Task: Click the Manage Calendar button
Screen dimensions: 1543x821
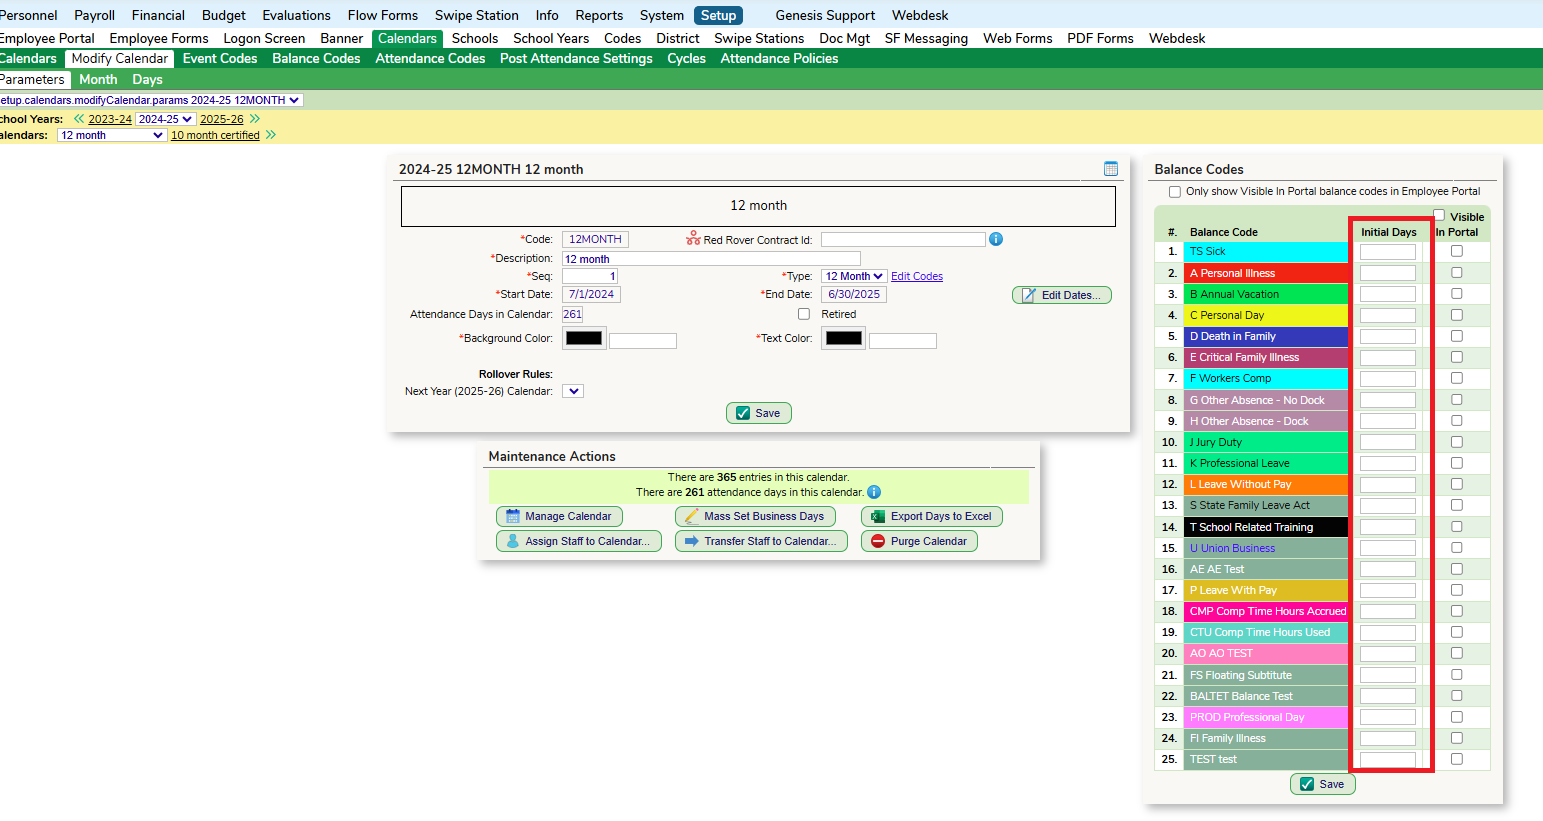Action: point(559,516)
